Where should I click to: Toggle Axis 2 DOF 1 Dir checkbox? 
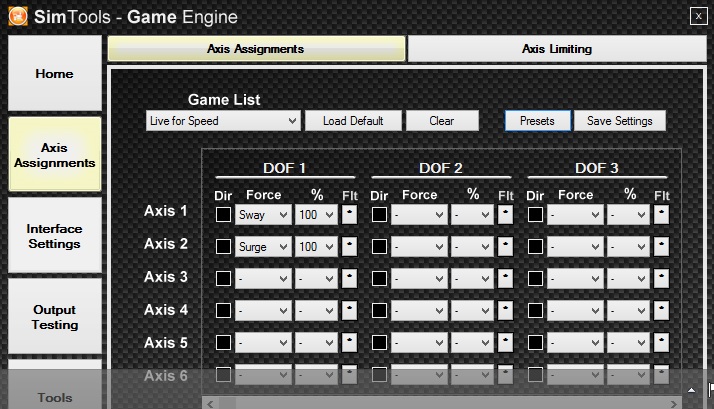[223, 246]
